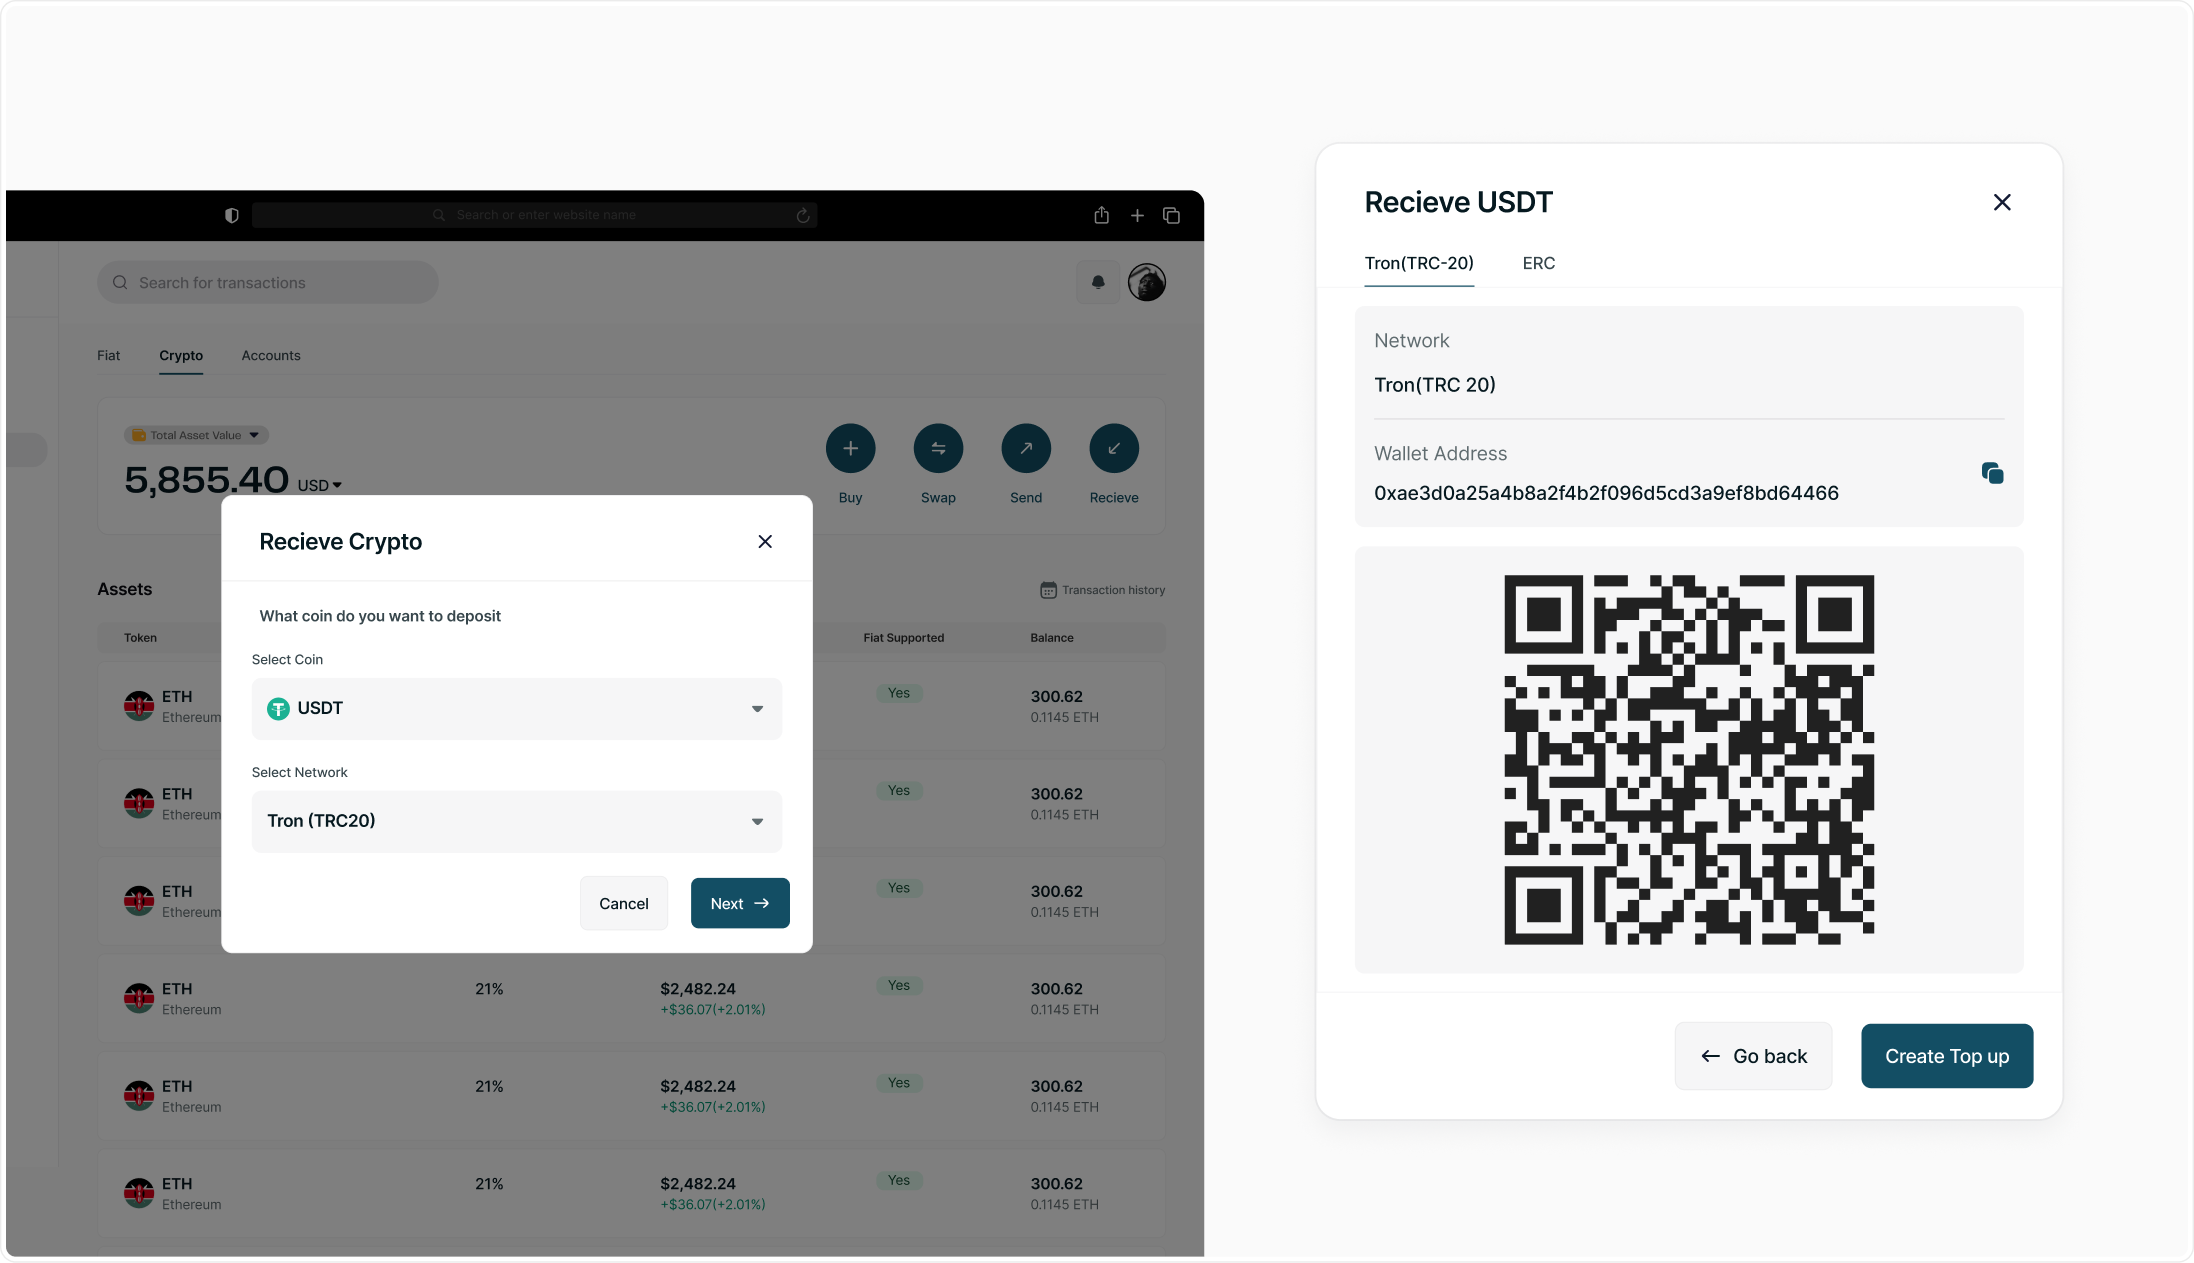Switch to the Accounts tab

(x=270, y=356)
